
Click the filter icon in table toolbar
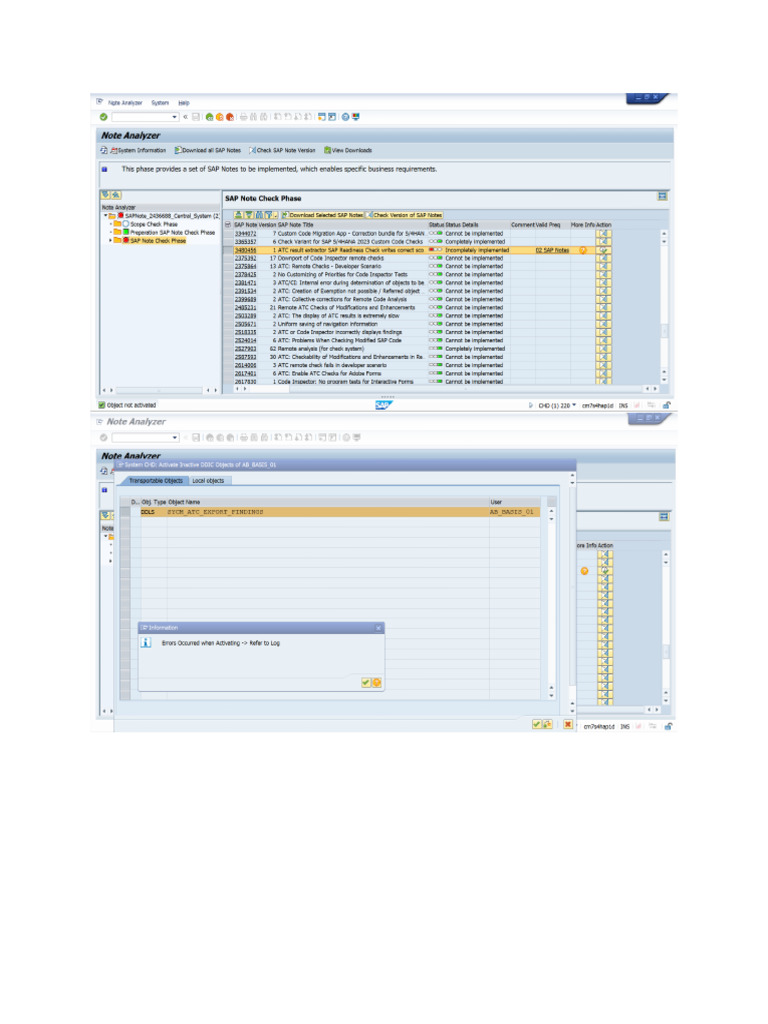coord(269,215)
